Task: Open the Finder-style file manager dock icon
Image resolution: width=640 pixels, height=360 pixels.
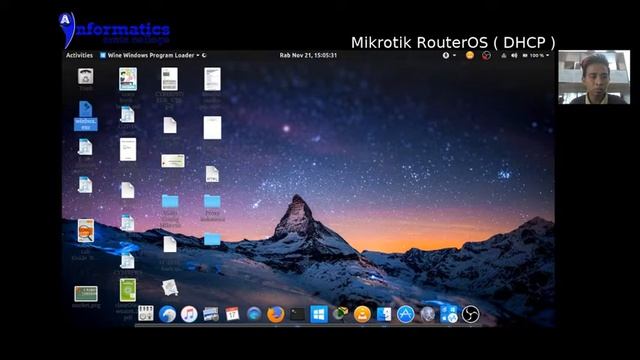Action: pyautogui.click(x=384, y=314)
